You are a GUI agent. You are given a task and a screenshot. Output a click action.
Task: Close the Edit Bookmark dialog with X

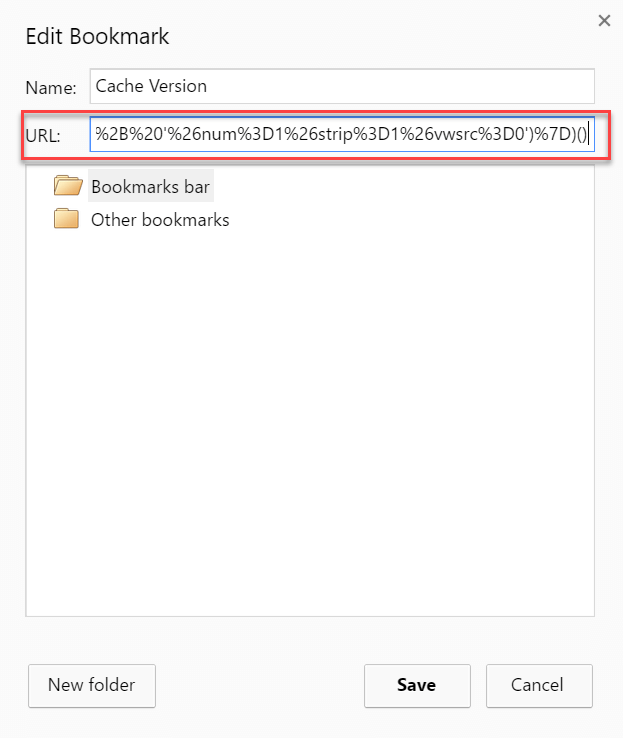(604, 20)
